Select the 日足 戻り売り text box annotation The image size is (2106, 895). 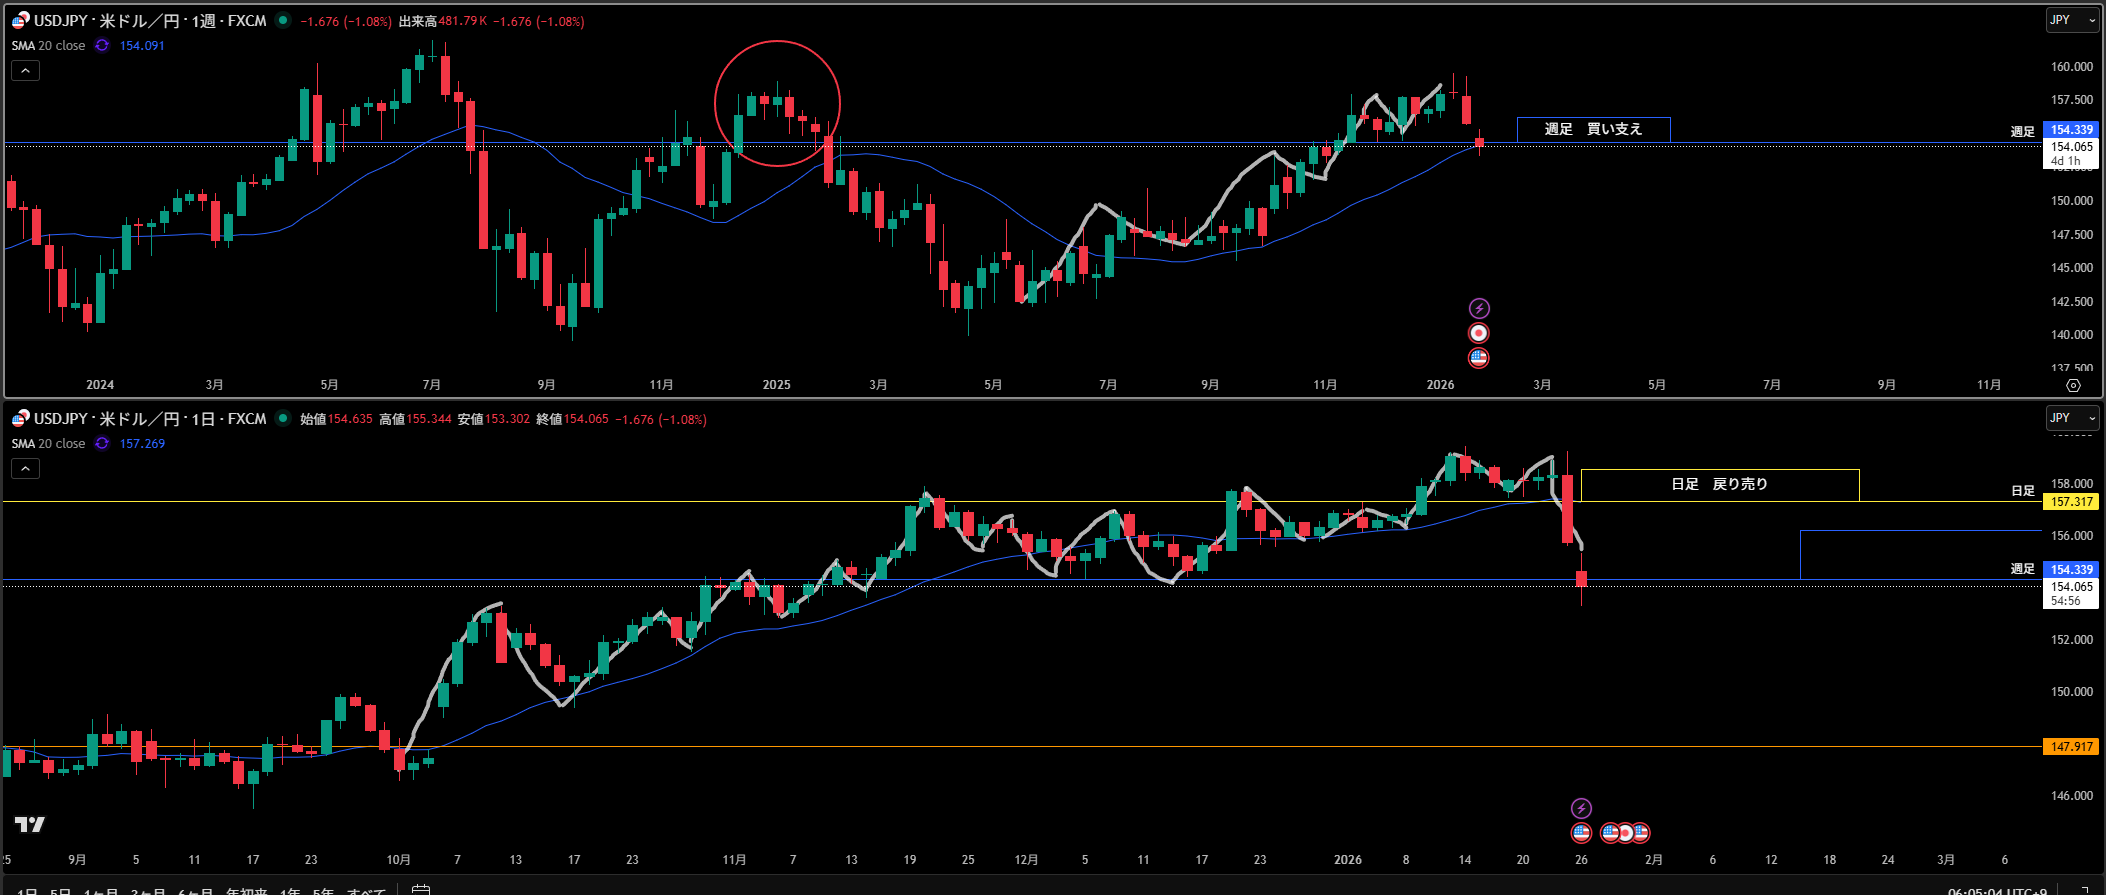pyautogui.click(x=1719, y=484)
